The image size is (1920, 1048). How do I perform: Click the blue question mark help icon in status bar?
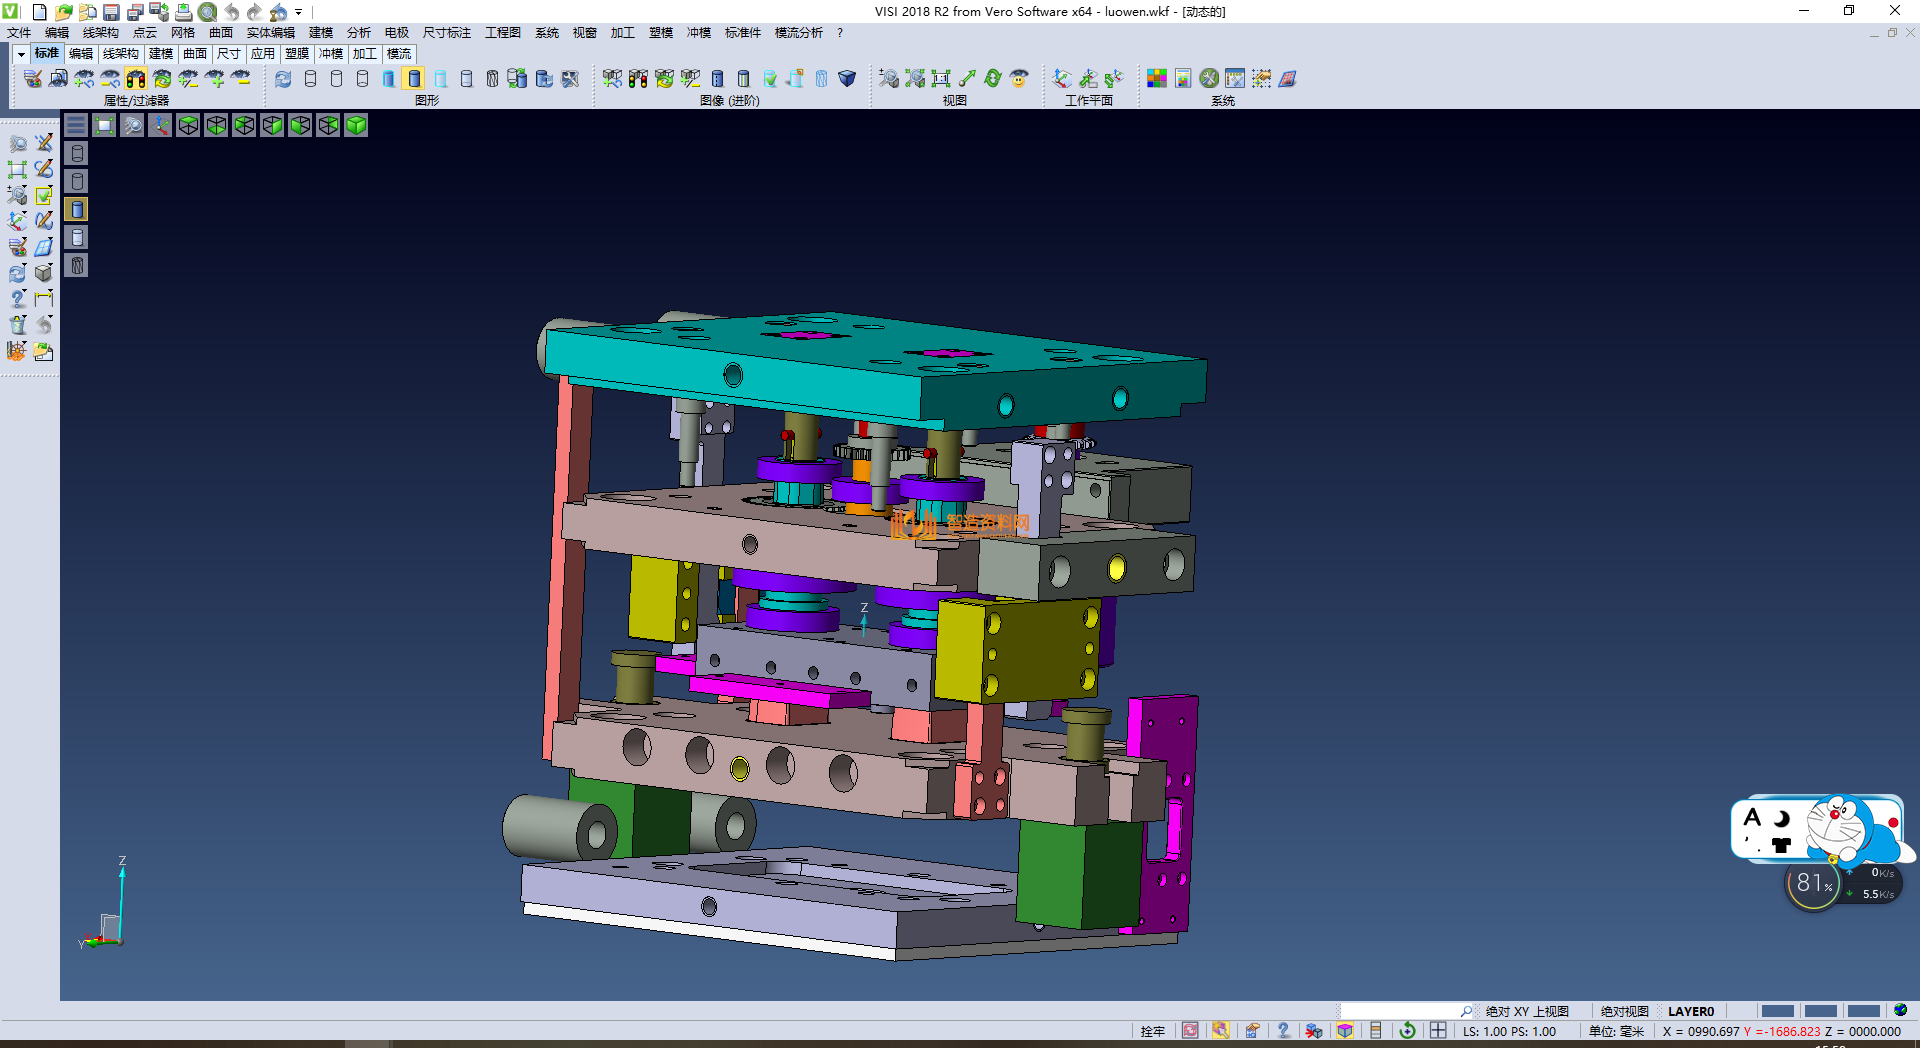[1283, 1031]
